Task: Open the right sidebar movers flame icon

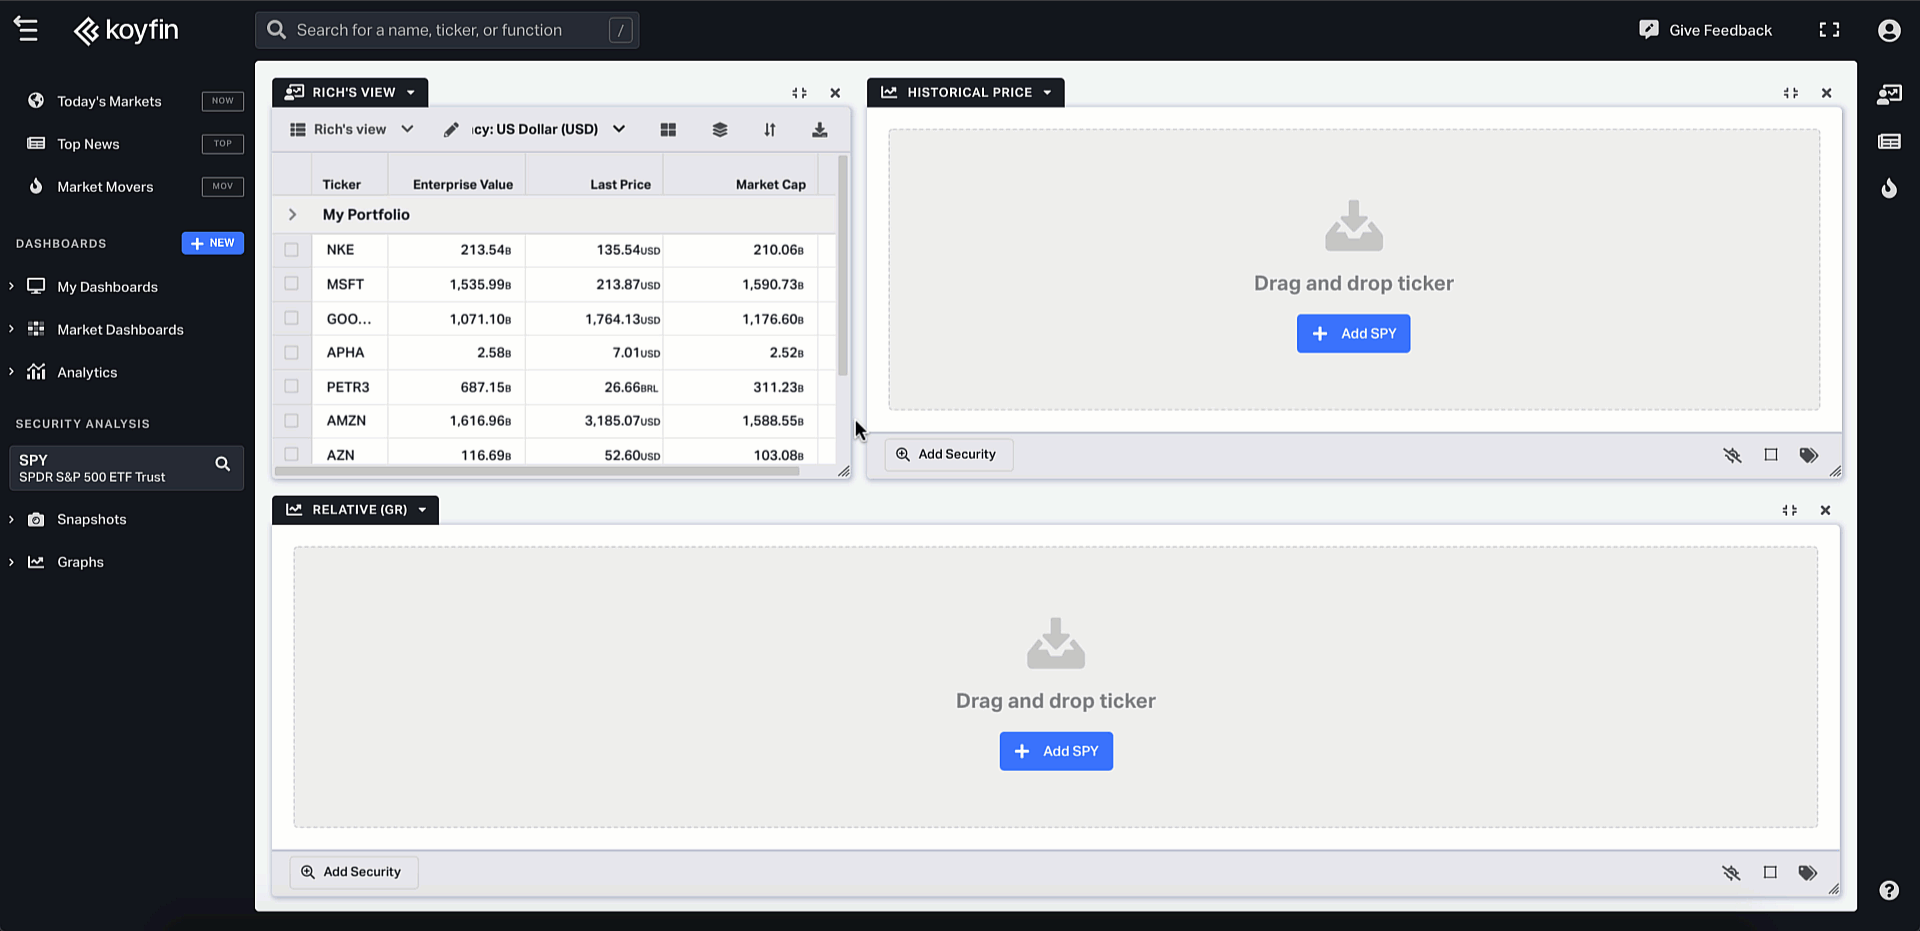Action: click(x=1889, y=188)
